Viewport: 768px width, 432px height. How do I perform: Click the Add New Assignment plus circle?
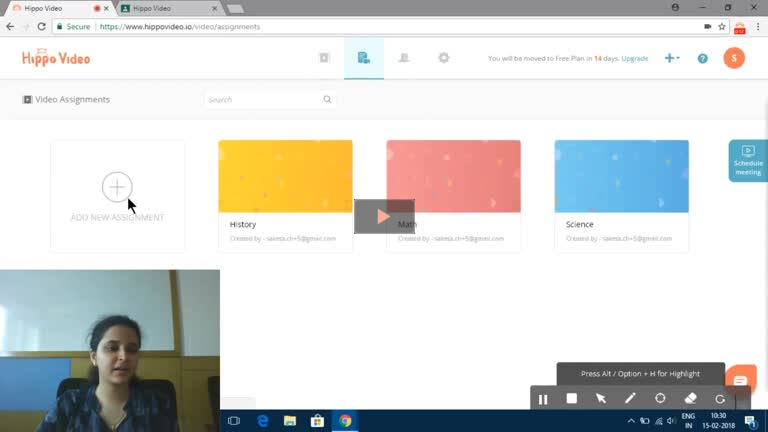click(x=117, y=187)
